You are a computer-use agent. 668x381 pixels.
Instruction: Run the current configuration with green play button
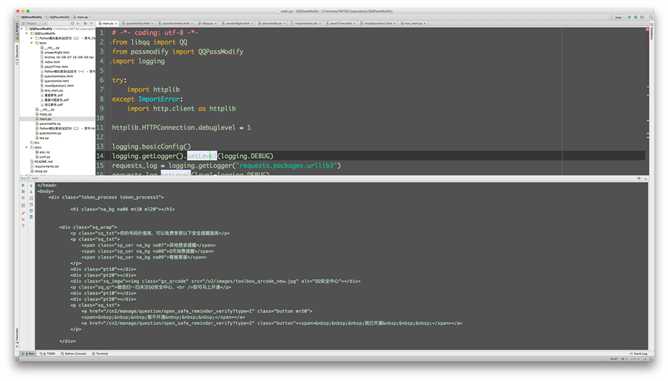pyautogui.click(x=629, y=17)
